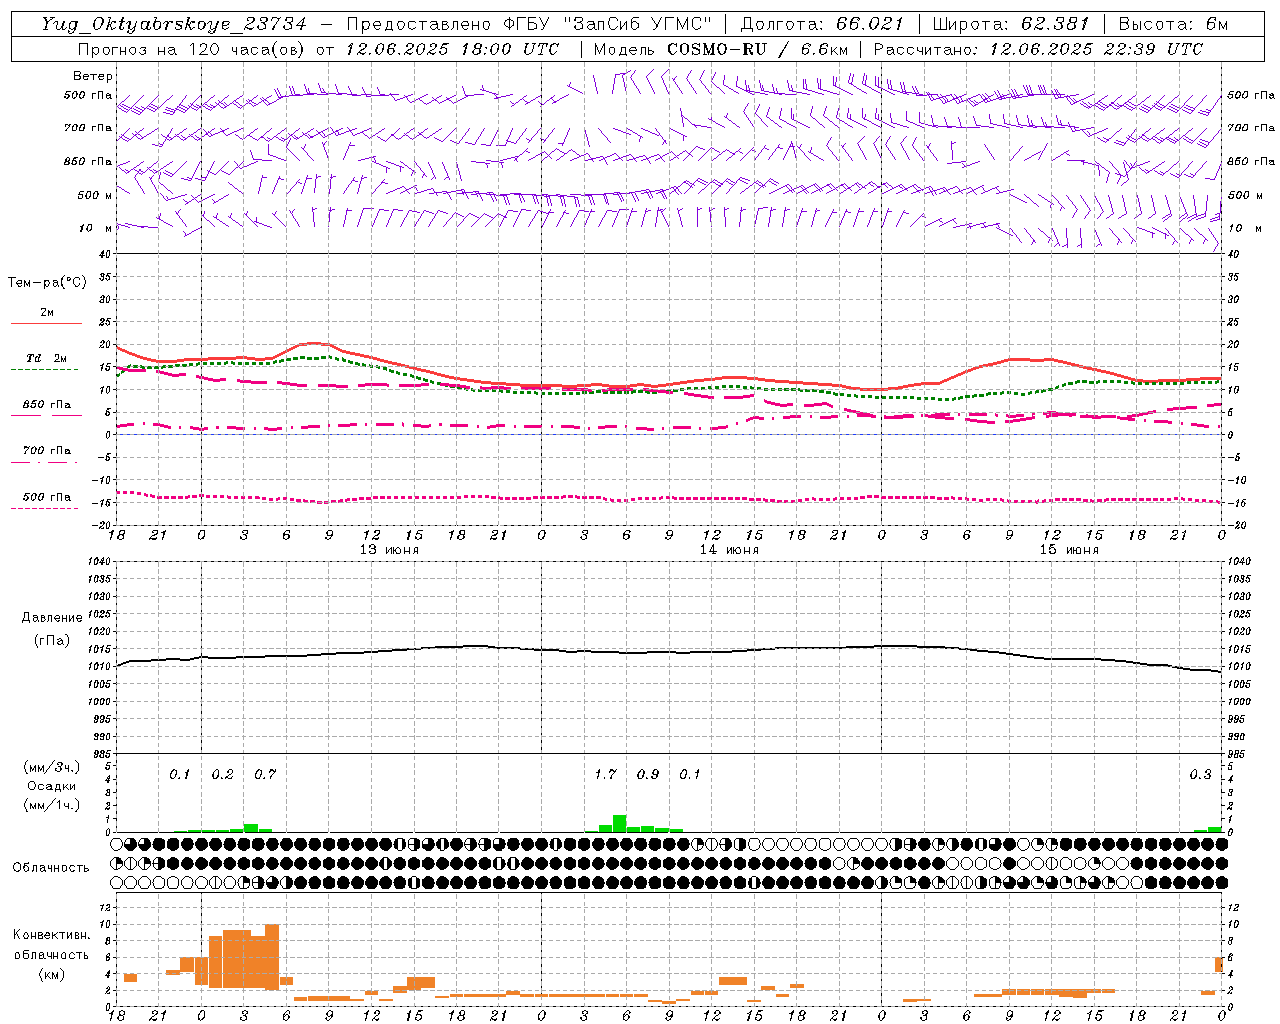Click the Конвективн. convective cloud label
The width and height of the screenshot is (1280, 1024).
point(51,935)
